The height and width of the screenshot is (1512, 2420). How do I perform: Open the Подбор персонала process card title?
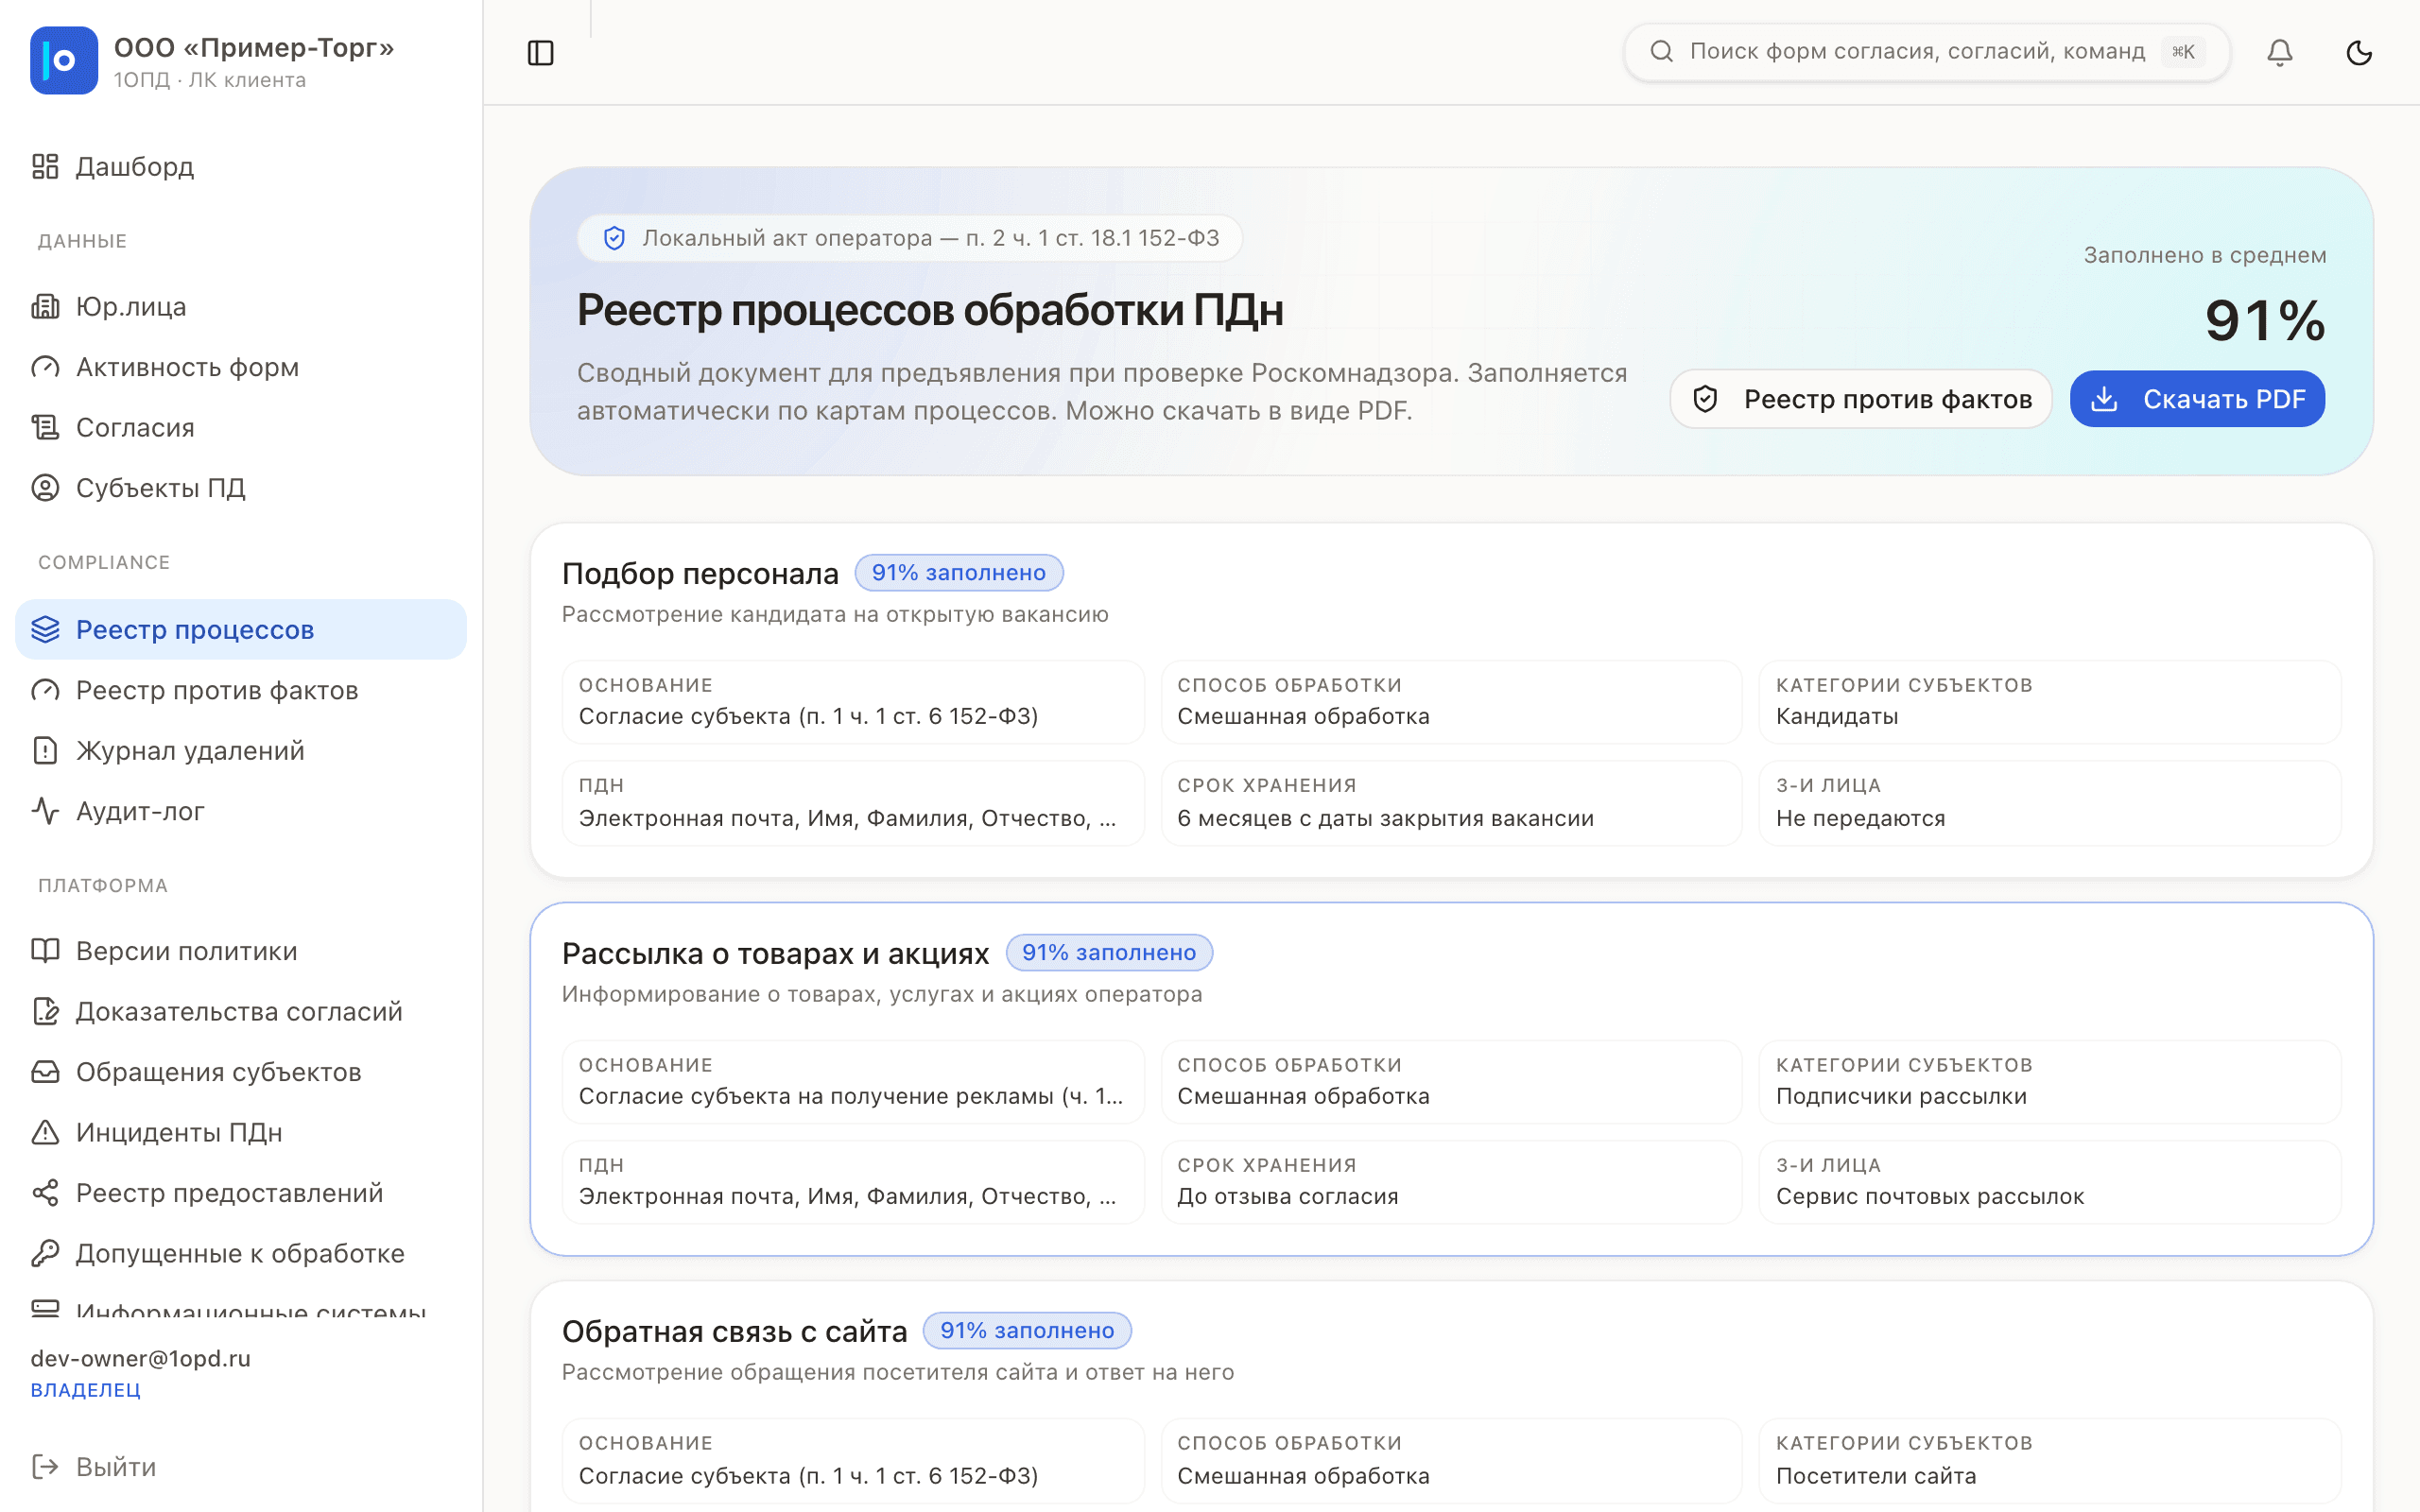700,573
